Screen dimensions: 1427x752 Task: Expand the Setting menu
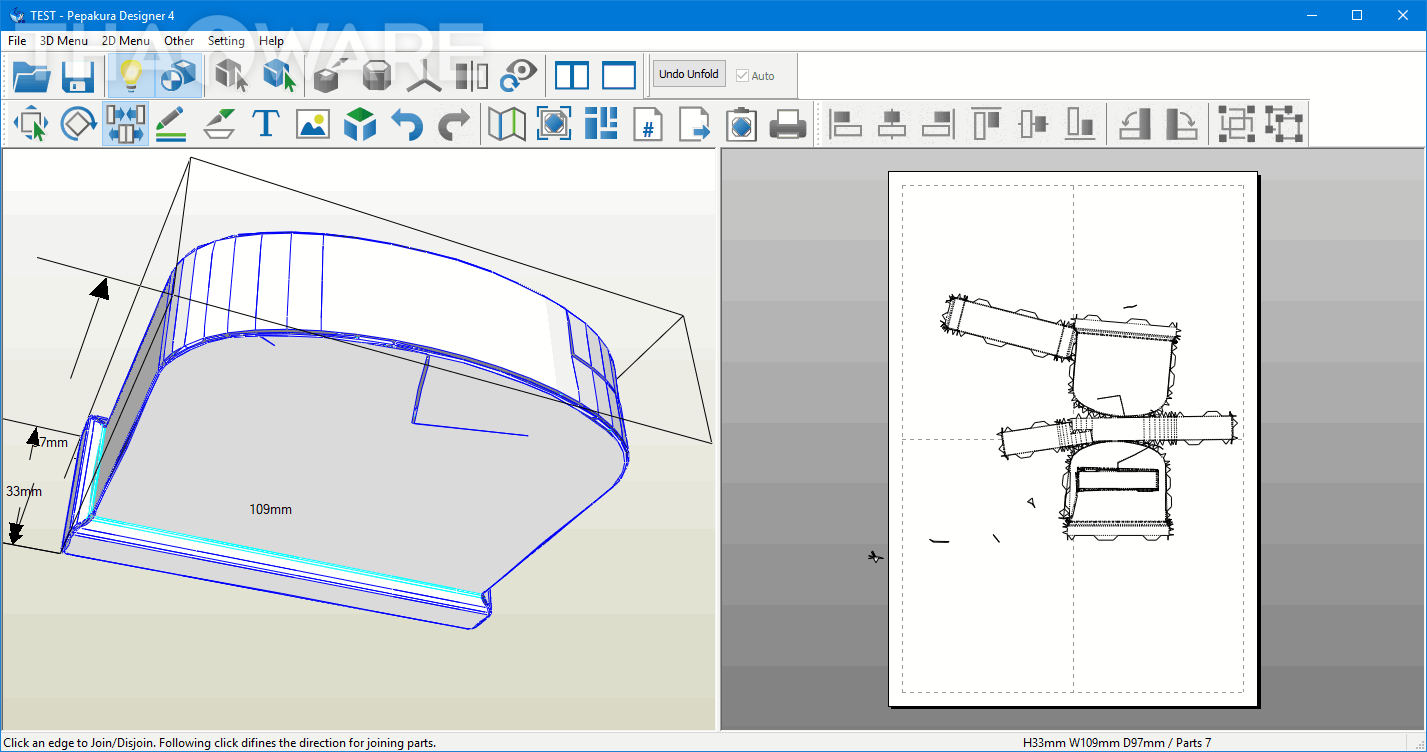pyautogui.click(x=226, y=41)
